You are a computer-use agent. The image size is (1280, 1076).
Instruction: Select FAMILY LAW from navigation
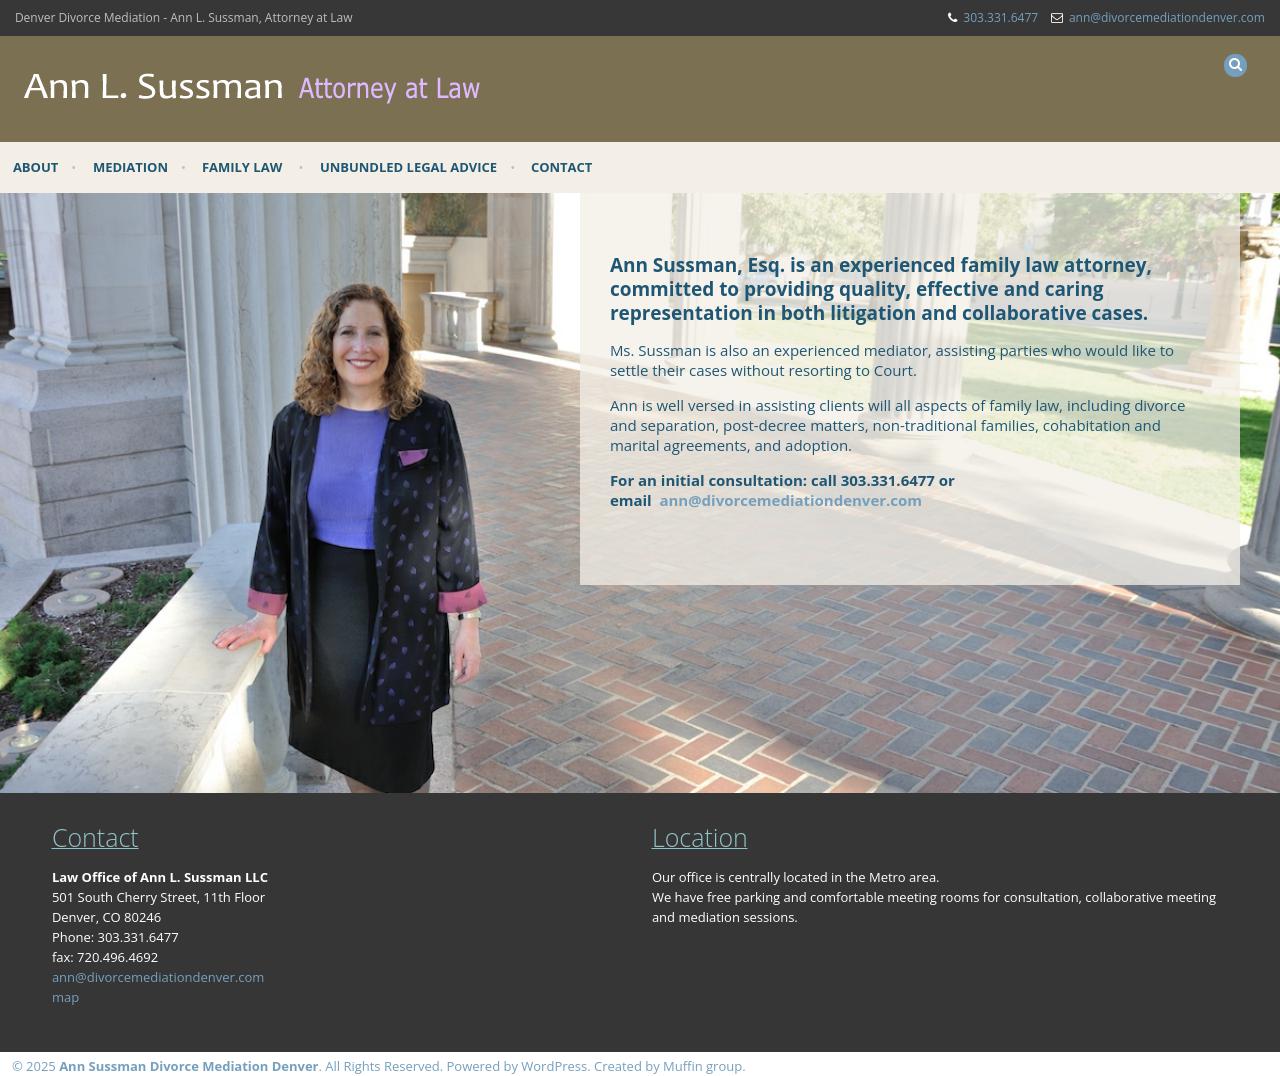coord(242,167)
